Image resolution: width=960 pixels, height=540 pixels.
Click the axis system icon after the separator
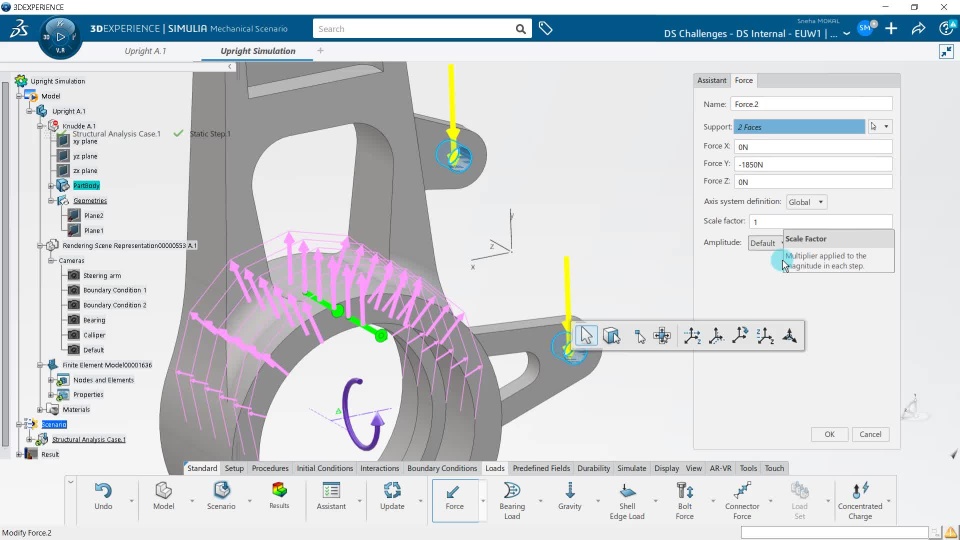pos(692,336)
